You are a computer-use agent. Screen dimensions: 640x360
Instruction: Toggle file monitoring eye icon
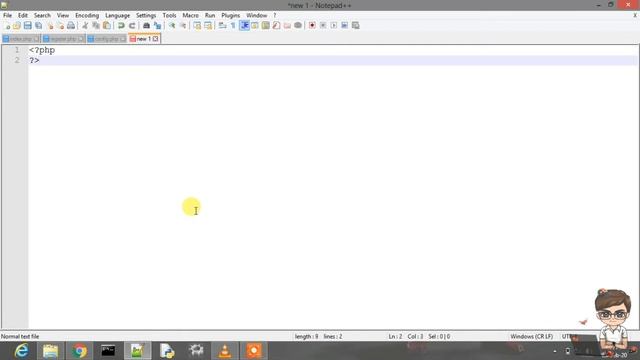coord(298,25)
